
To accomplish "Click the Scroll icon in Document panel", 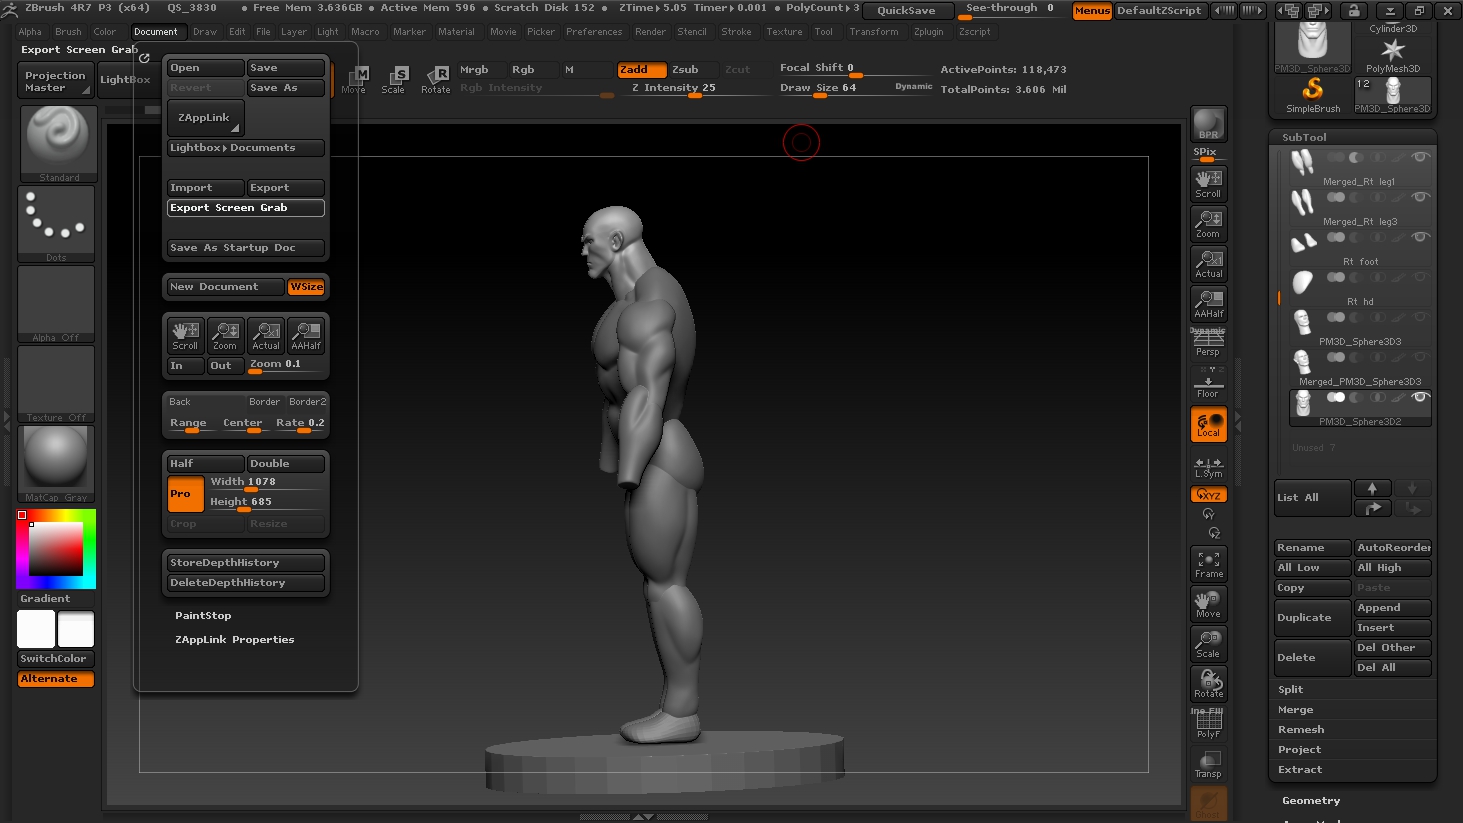I will (185, 335).
